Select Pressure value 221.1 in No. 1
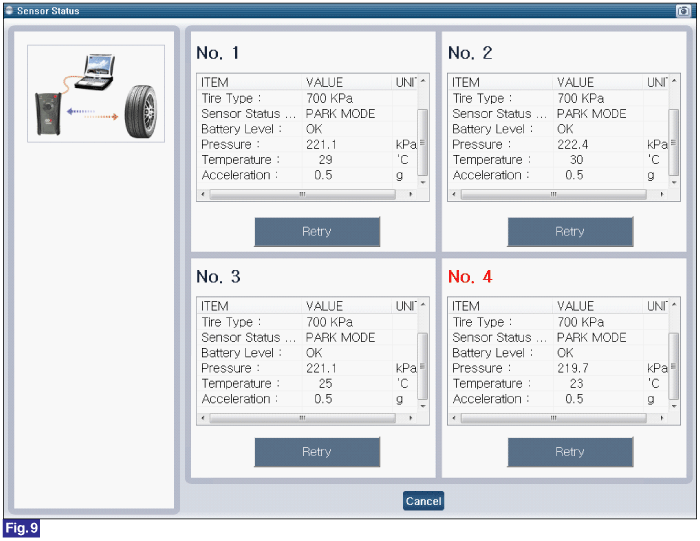Image resolution: width=700 pixels, height=541 pixels. coord(321,144)
